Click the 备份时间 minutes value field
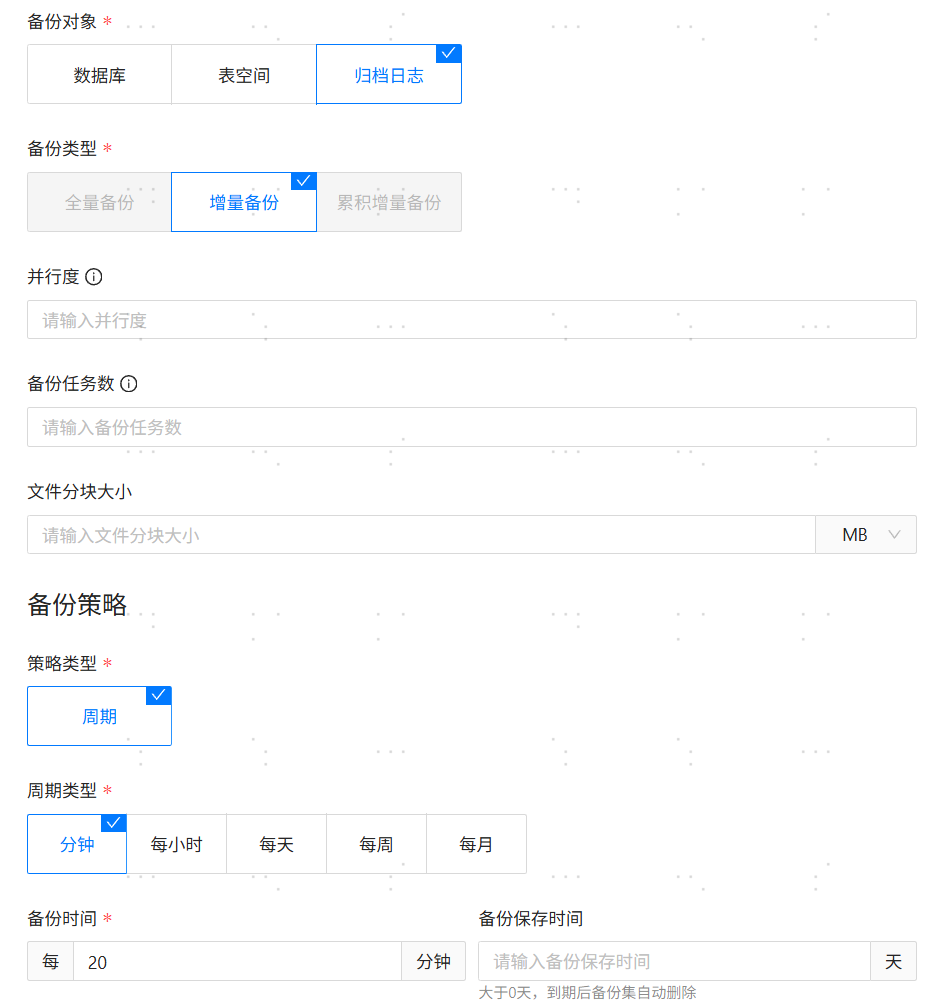Image resolution: width=952 pixels, height=1008 pixels. [237, 962]
